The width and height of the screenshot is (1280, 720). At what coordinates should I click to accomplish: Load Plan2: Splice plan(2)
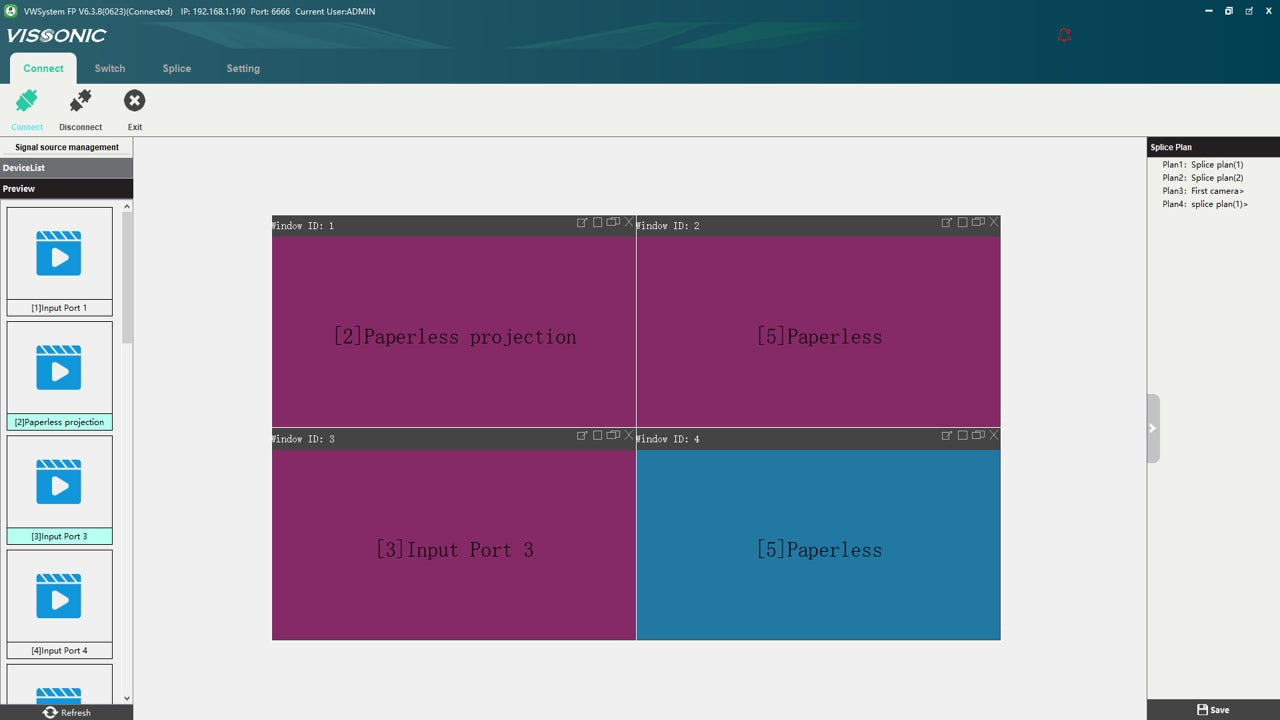(1203, 178)
